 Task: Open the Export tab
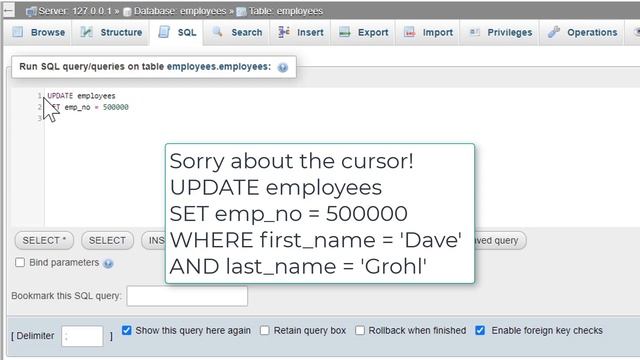click(x=363, y=32)
